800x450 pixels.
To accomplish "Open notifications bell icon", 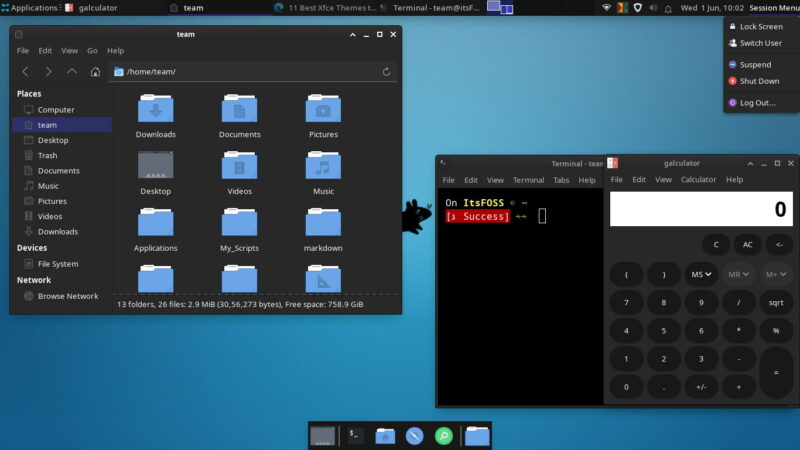I will 668,8.
